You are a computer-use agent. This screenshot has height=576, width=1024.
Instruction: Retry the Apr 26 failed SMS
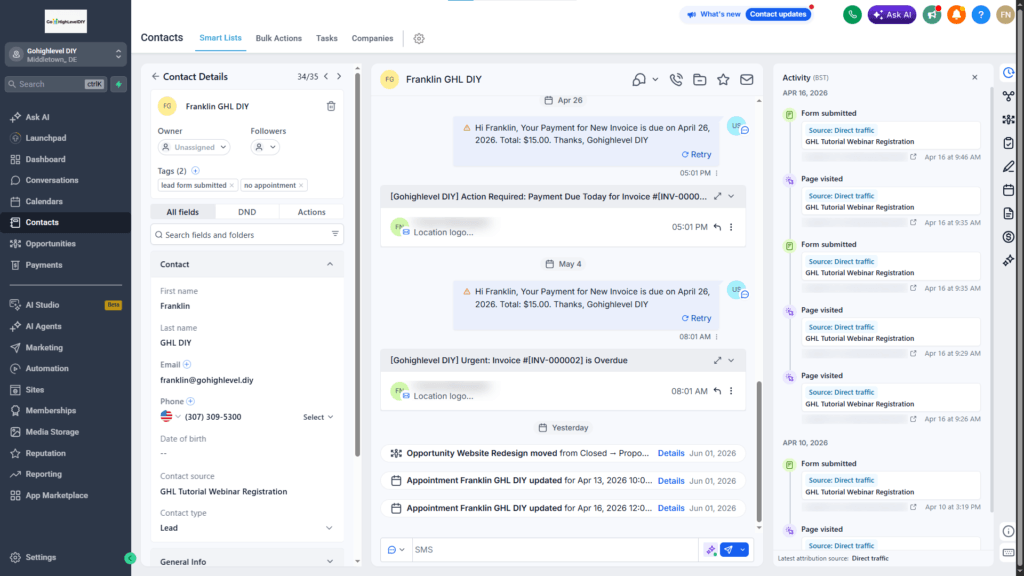pos(696,155)
